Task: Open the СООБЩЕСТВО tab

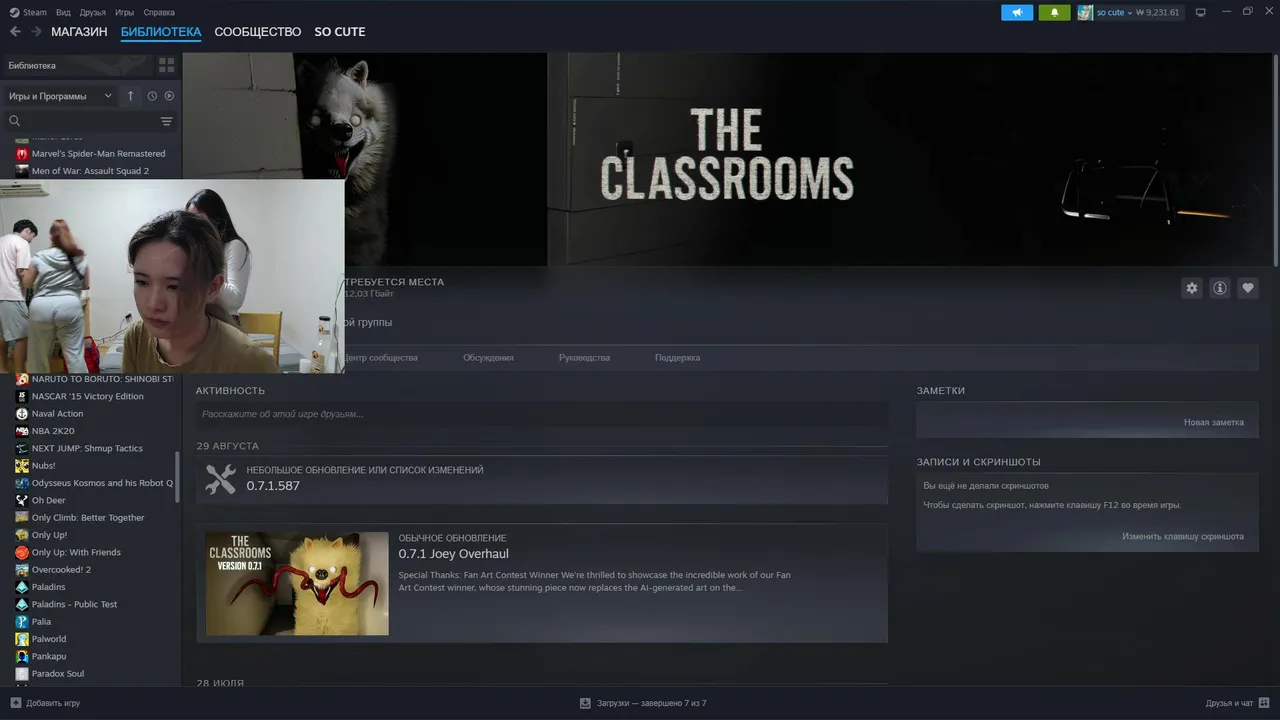Action: click(258, 32)
